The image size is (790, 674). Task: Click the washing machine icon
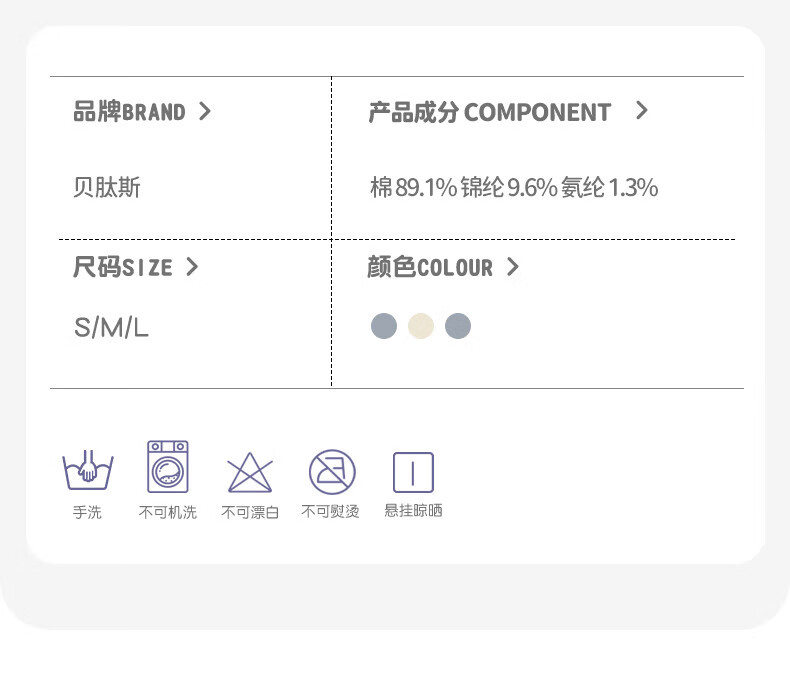point(168,466)
